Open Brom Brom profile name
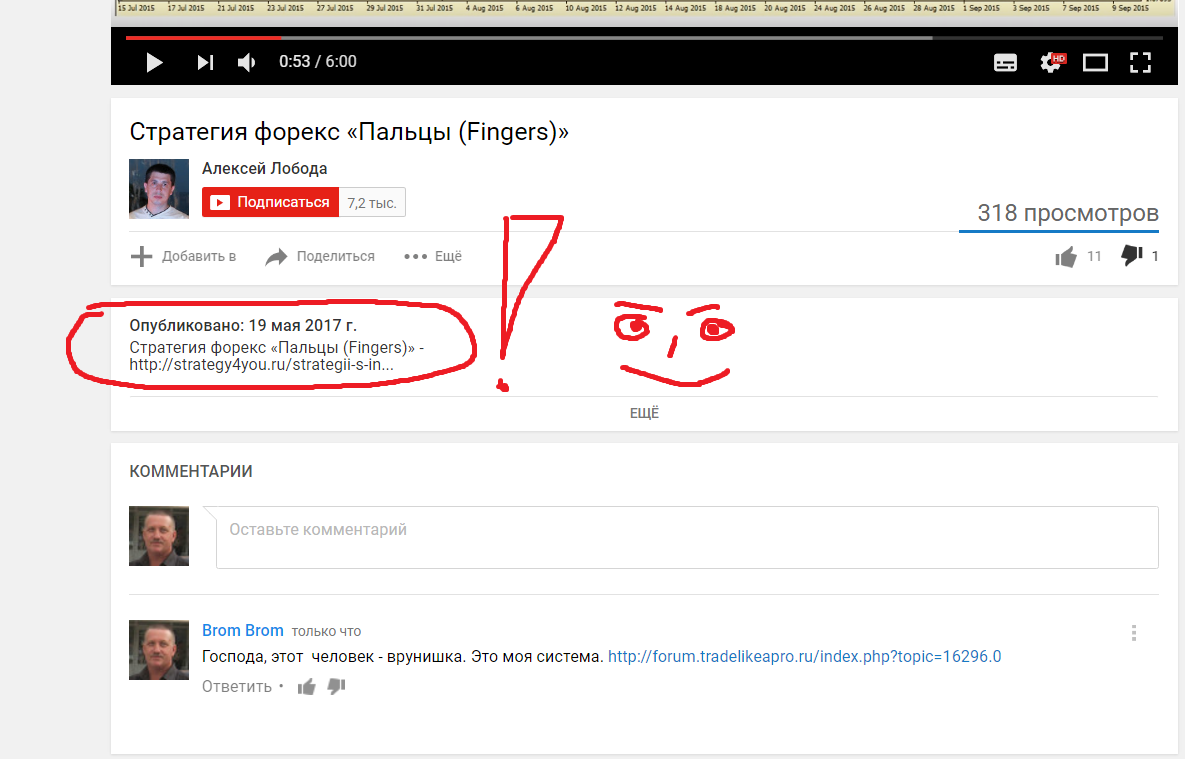1185x759 pixels. tap(243, 630)
